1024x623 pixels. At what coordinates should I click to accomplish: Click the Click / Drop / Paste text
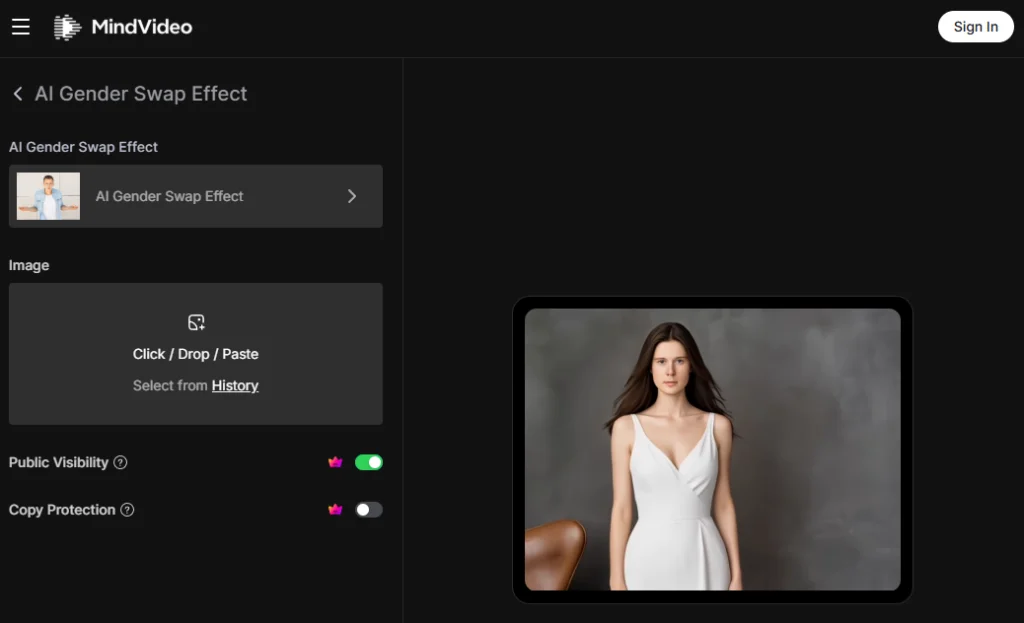coord(196,354)
